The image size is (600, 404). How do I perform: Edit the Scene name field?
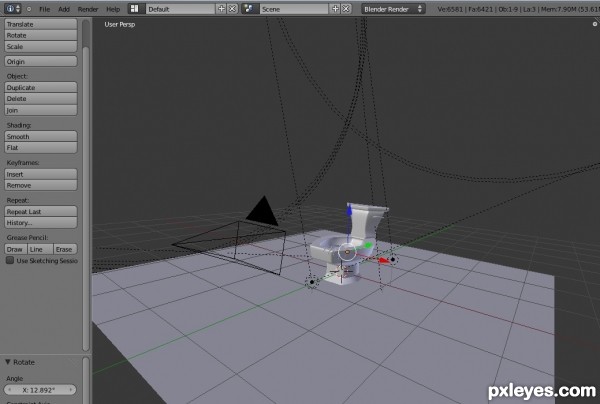293,9
